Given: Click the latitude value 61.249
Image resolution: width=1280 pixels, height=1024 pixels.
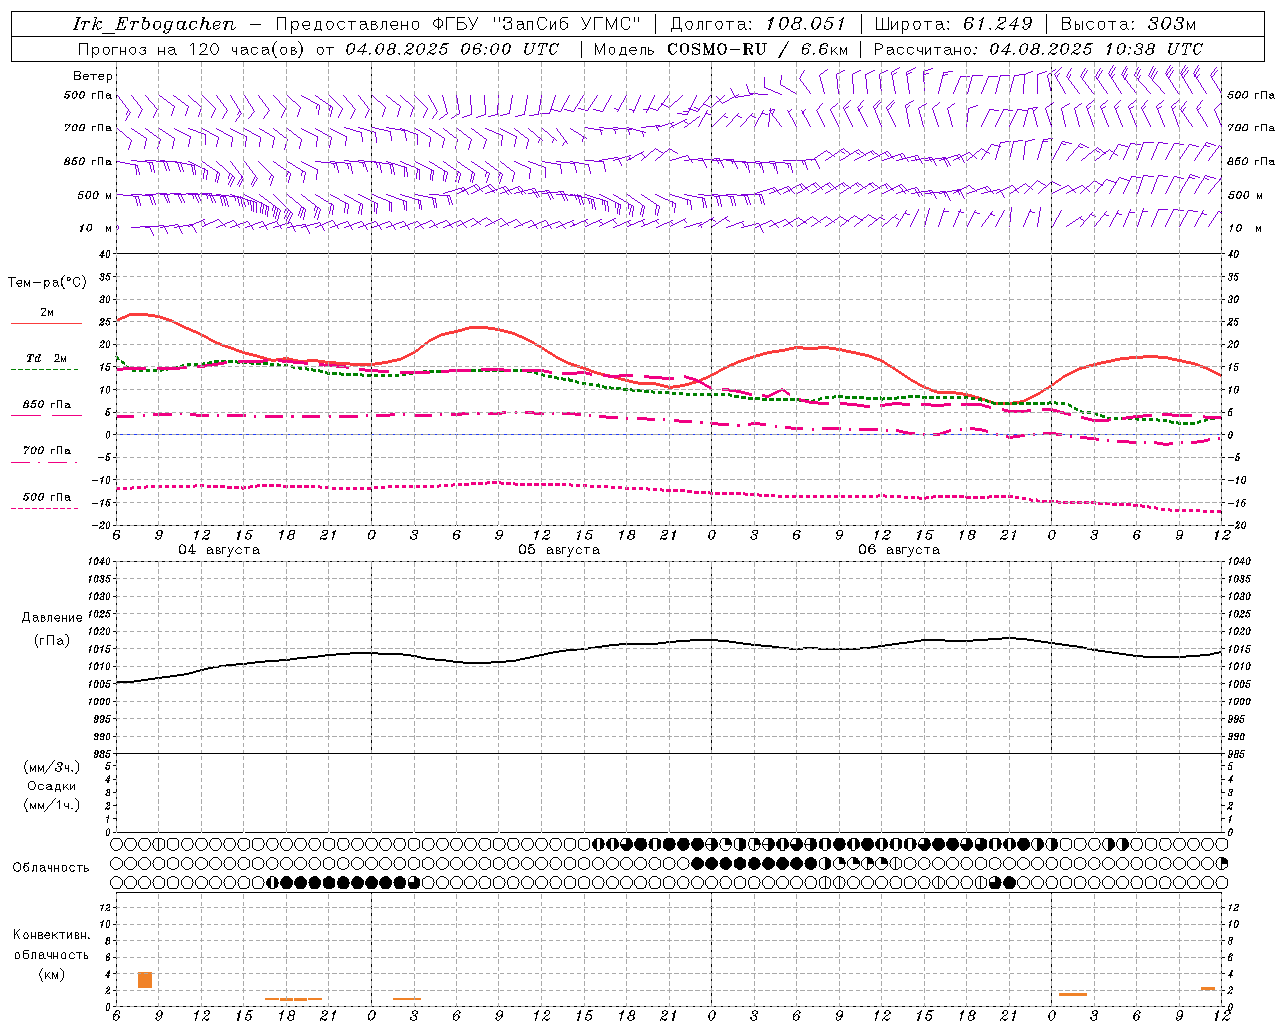Looking at the screenshot, I should [x=997, y=24].
